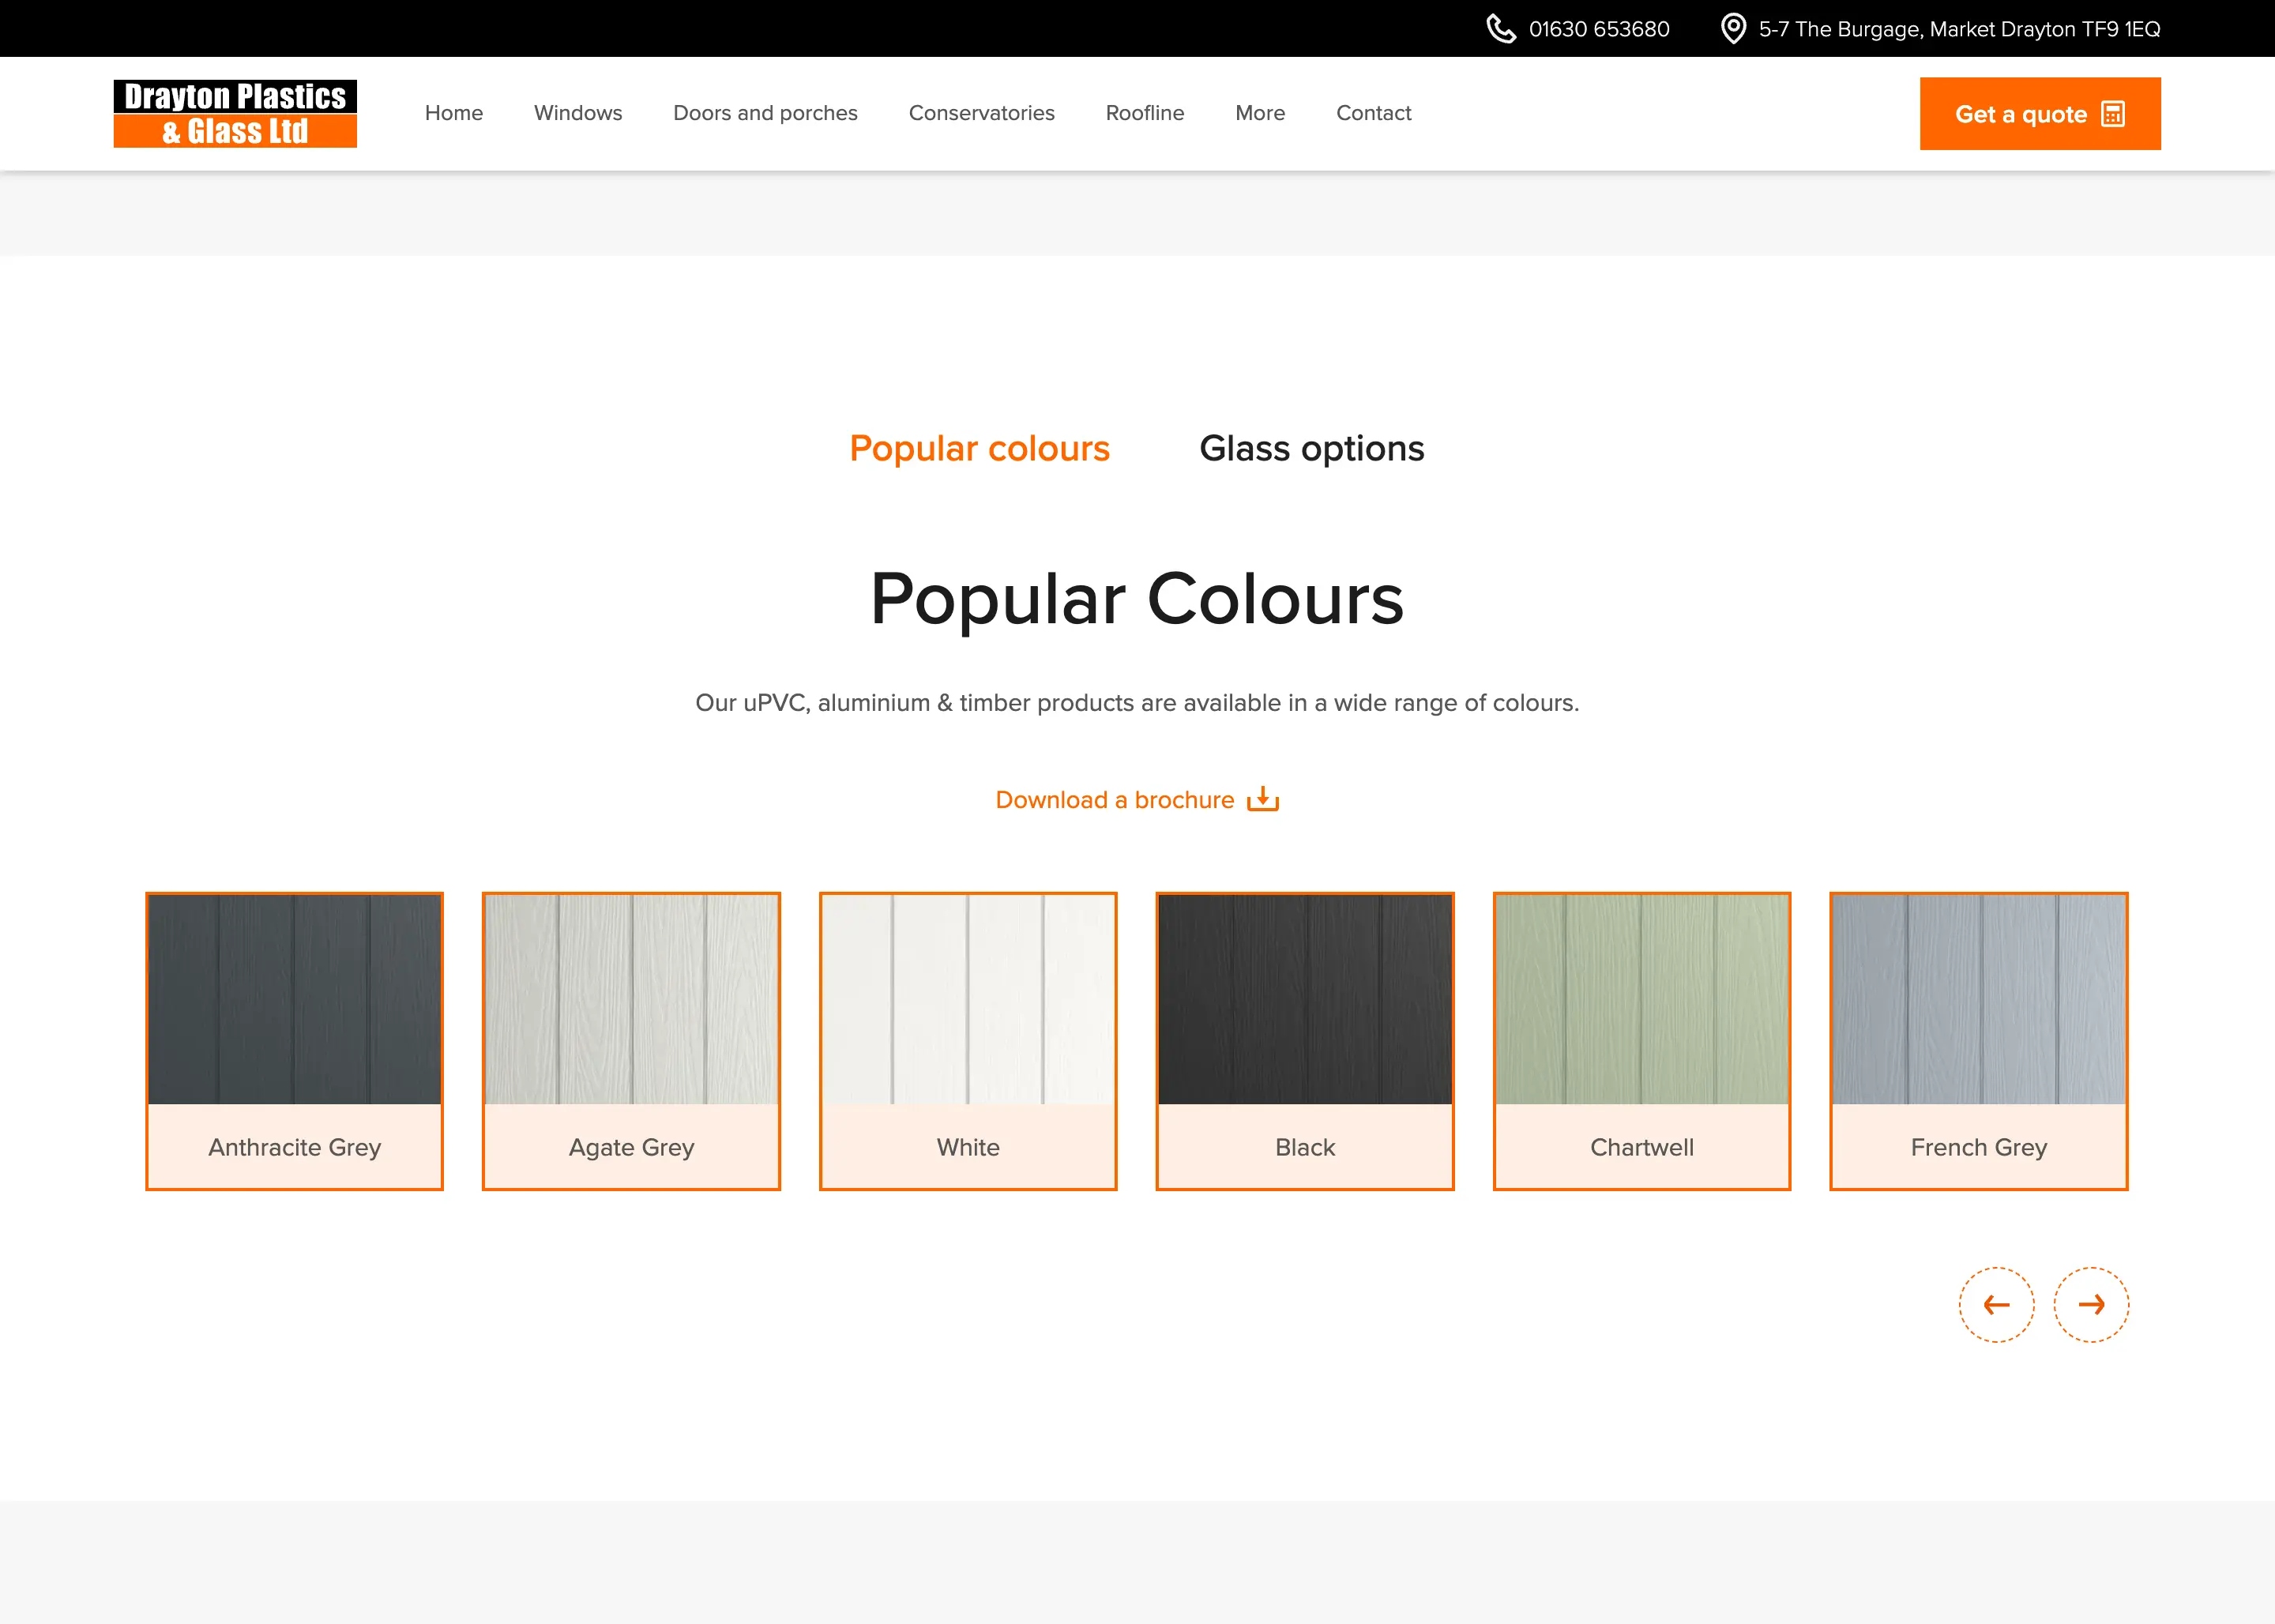This screenshot has height=1624, width=2275.
Task: Click the location pin icon
Action: coord(1732,29)
